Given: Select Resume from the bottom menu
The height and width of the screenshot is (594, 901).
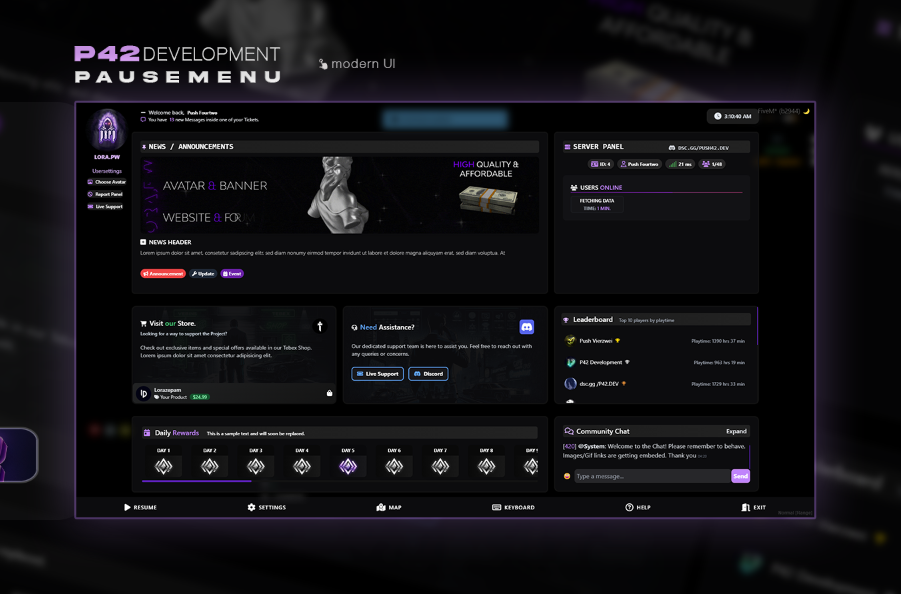Looking at the screenshot, I should tap(142, 507).
